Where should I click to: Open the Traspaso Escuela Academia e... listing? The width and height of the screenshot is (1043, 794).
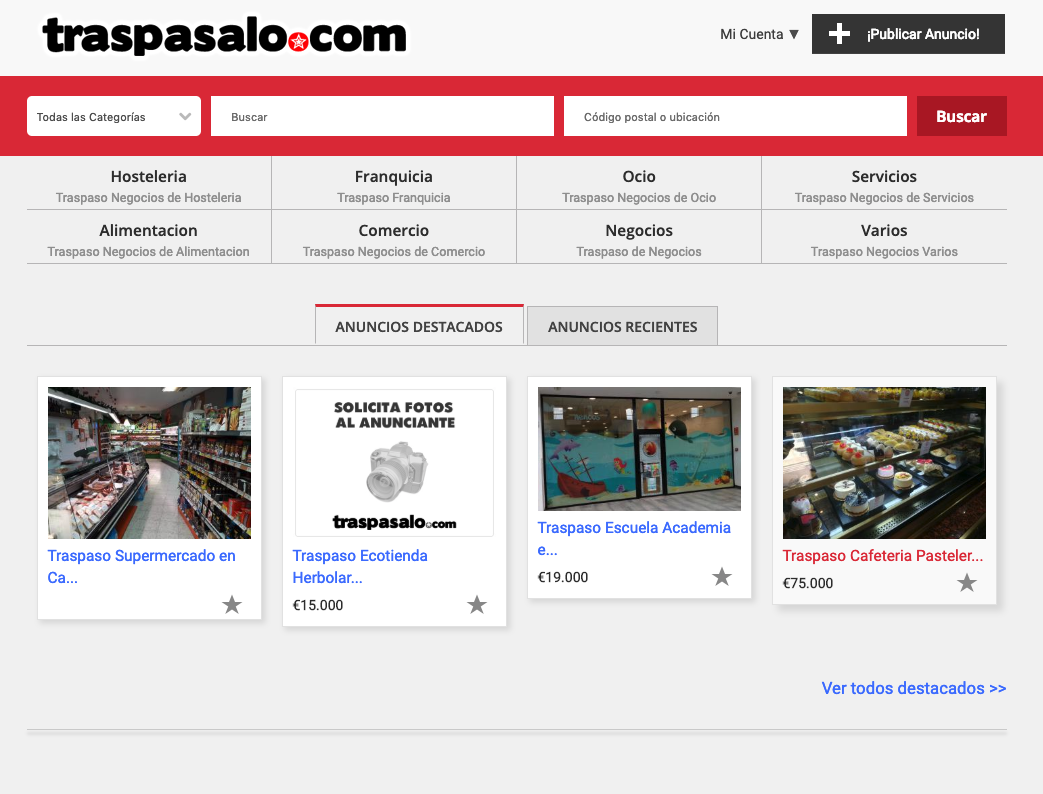click(634, 539)
